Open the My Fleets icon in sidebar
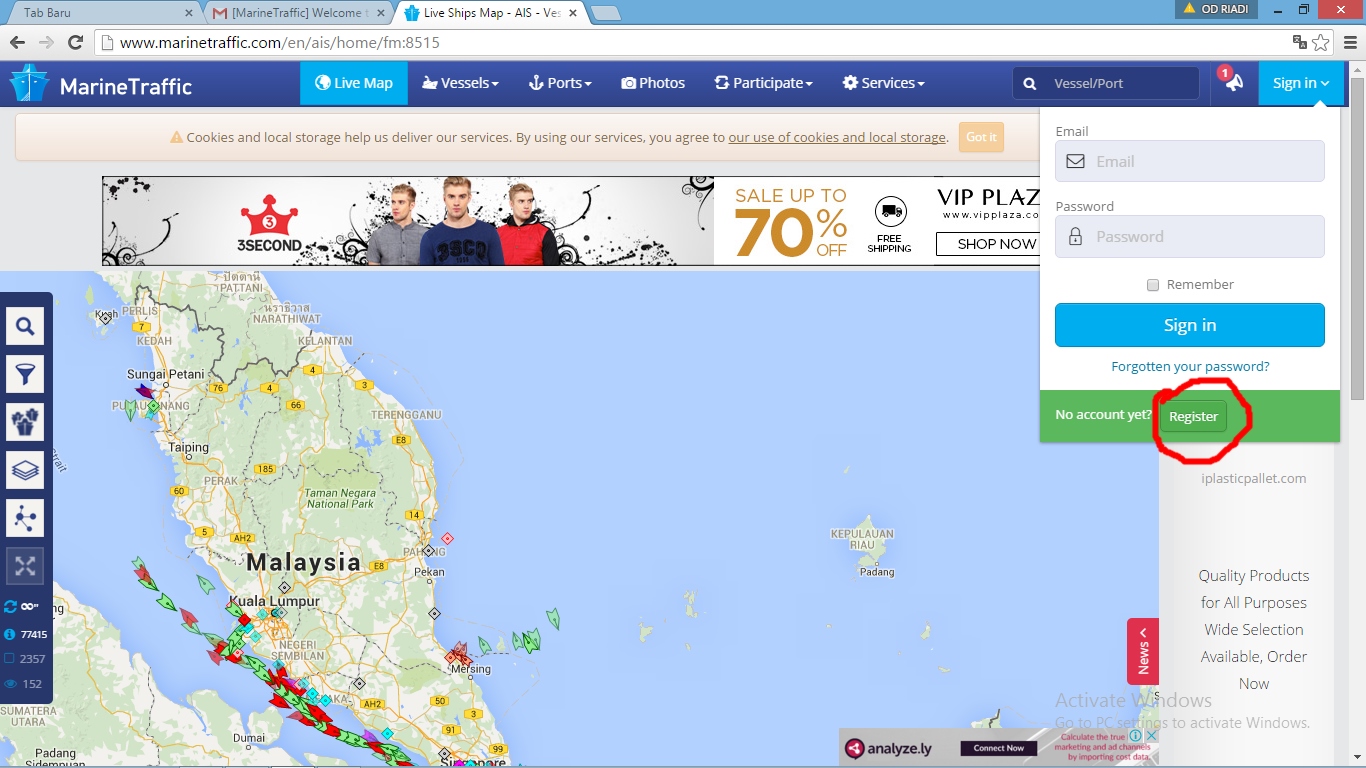The width and height of the screenshot is (1366, 768). click(x=25, y=422)
